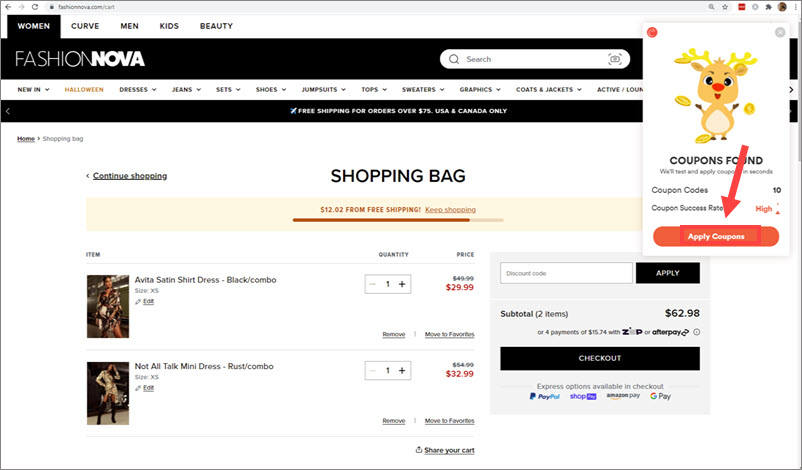Image resolution: width=802 pixels, height=470 pixels.
Task: Expand the Tops dropdown
Action: [x=374, y=89]
